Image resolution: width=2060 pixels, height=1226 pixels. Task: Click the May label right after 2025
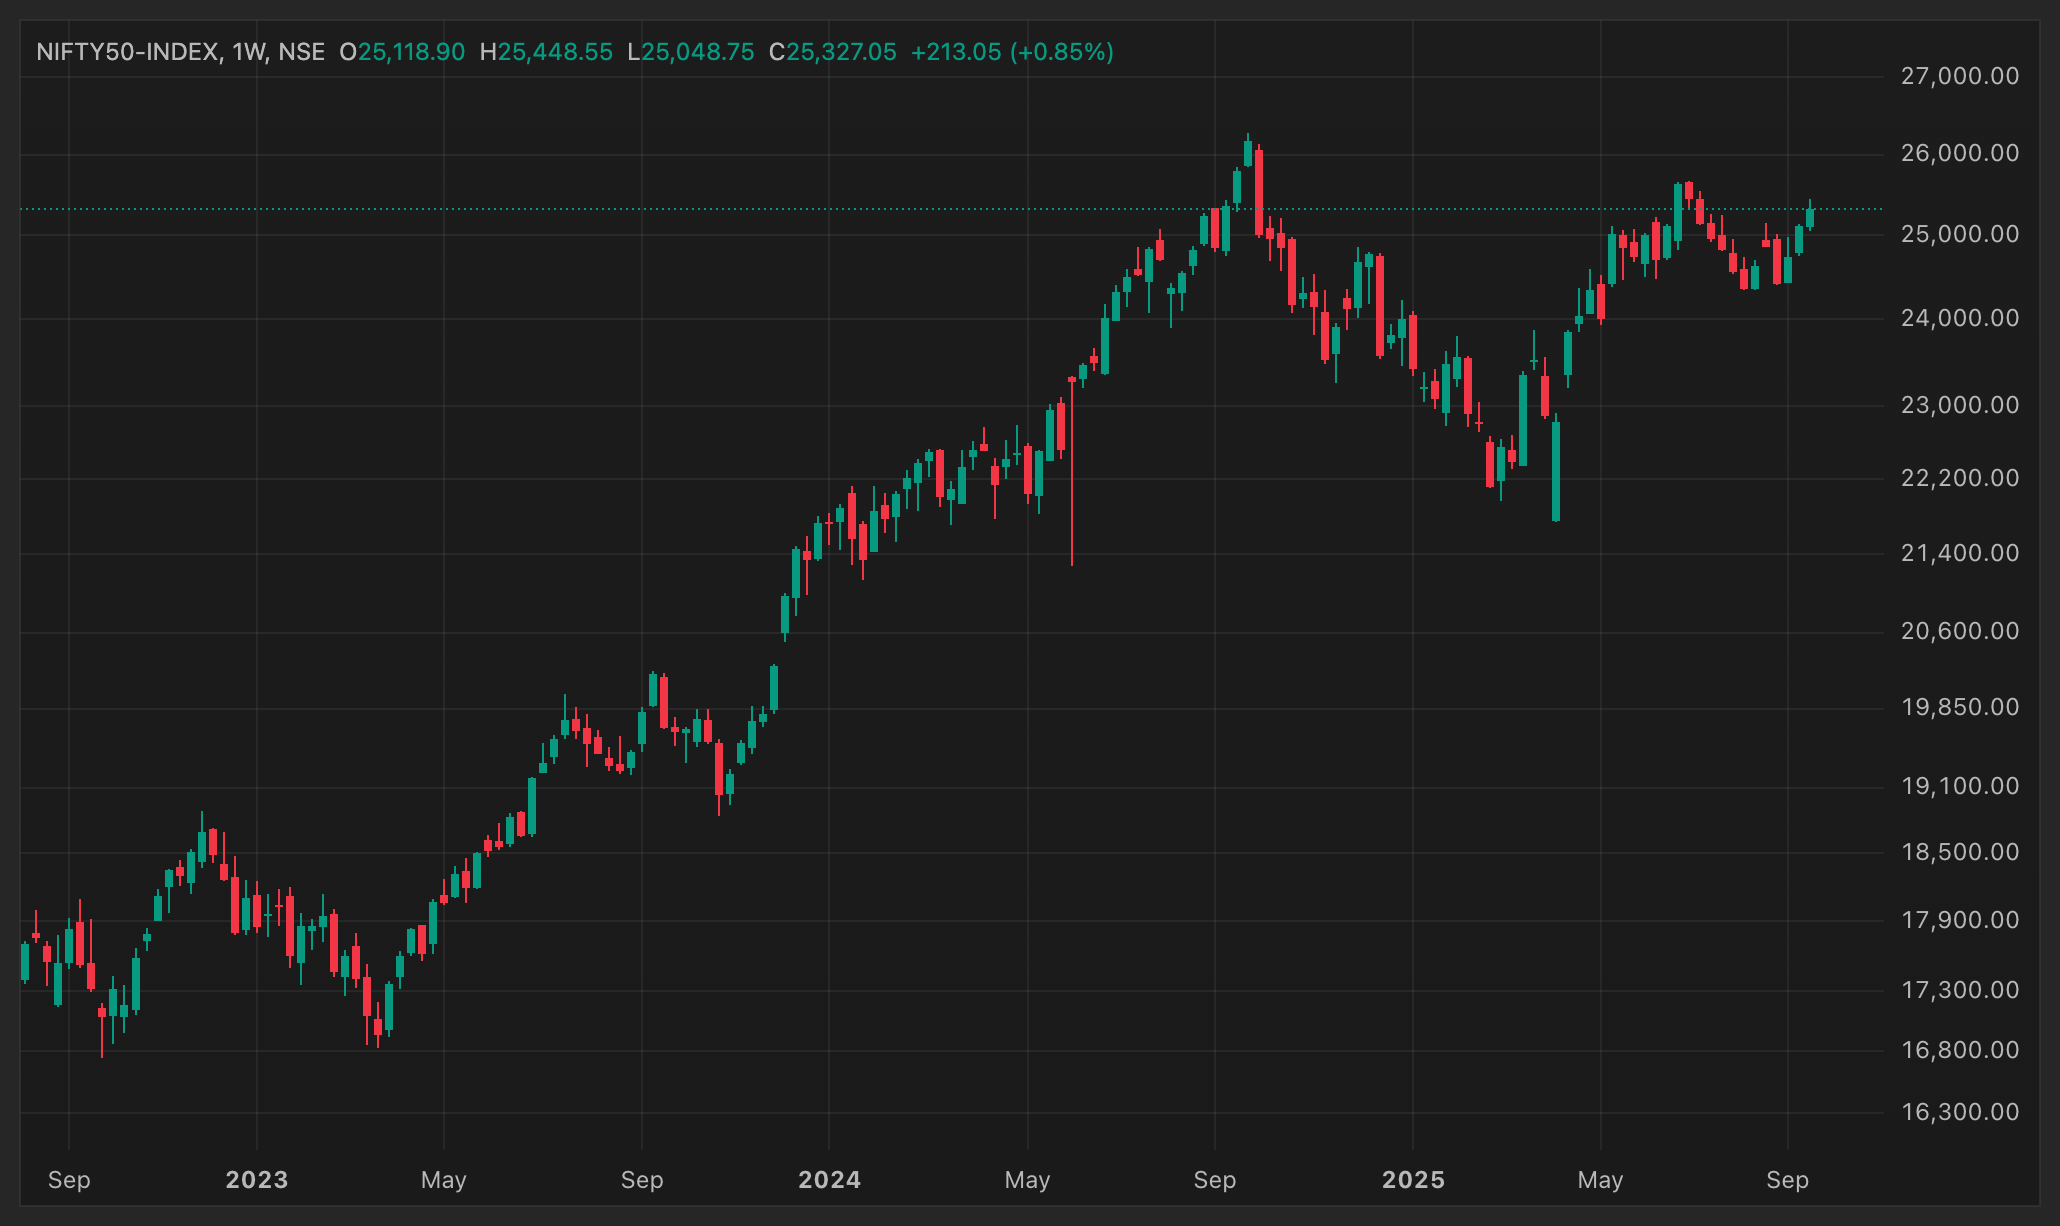[1601, 1180]
